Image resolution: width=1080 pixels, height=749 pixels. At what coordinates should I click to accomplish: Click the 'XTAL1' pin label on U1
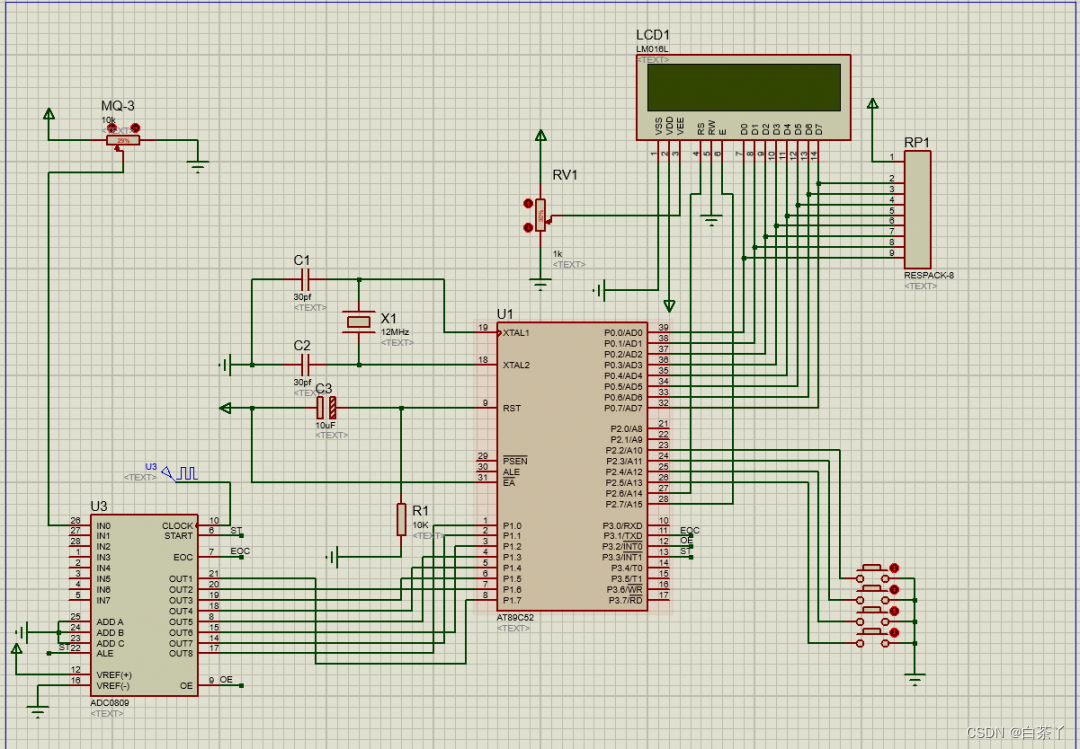pyautogui.click(x=516, y=333)
